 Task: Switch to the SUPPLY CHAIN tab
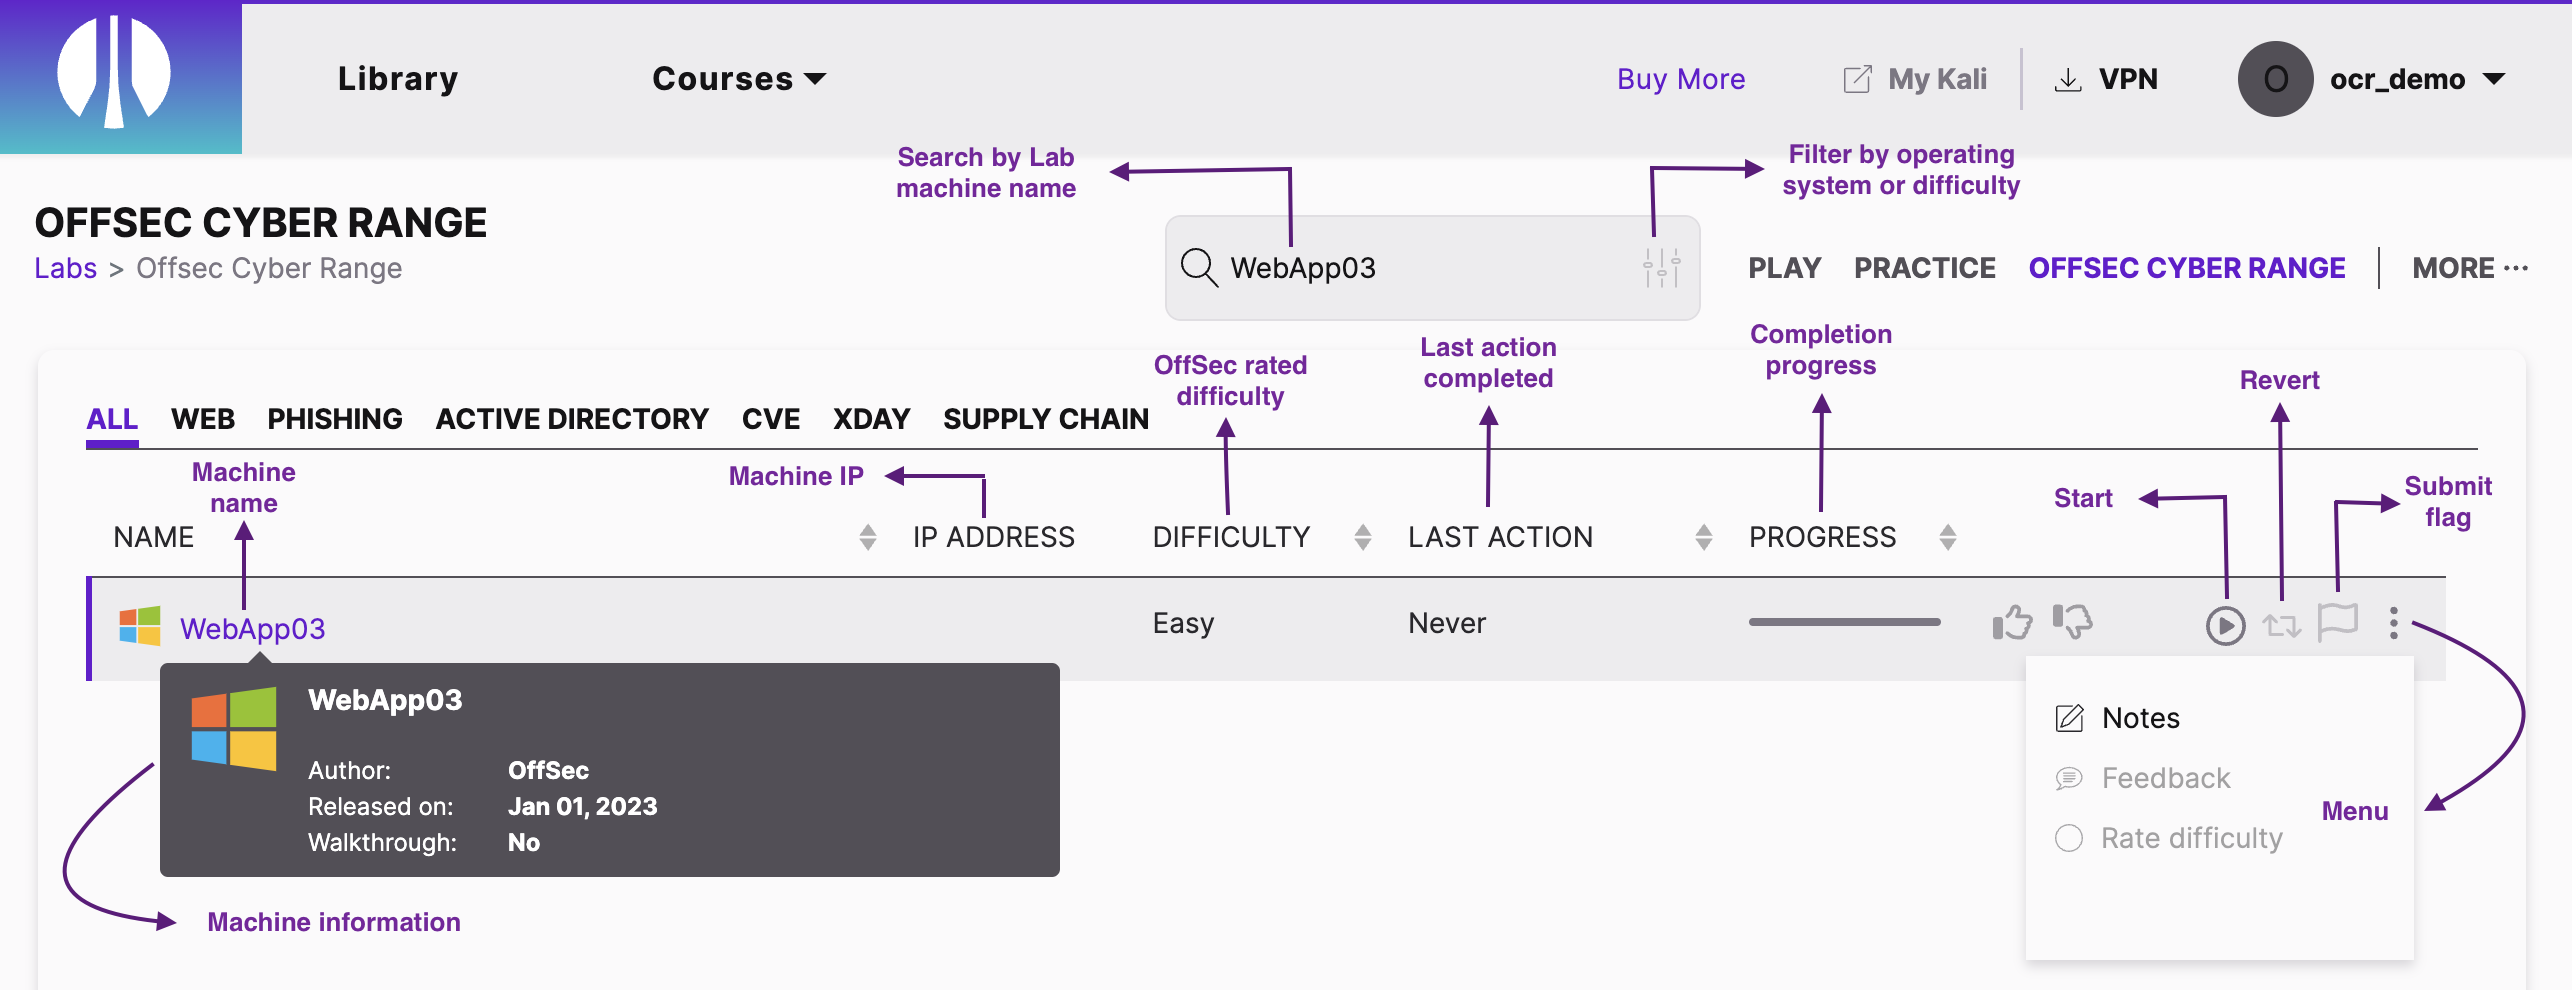click(1046, 419)
